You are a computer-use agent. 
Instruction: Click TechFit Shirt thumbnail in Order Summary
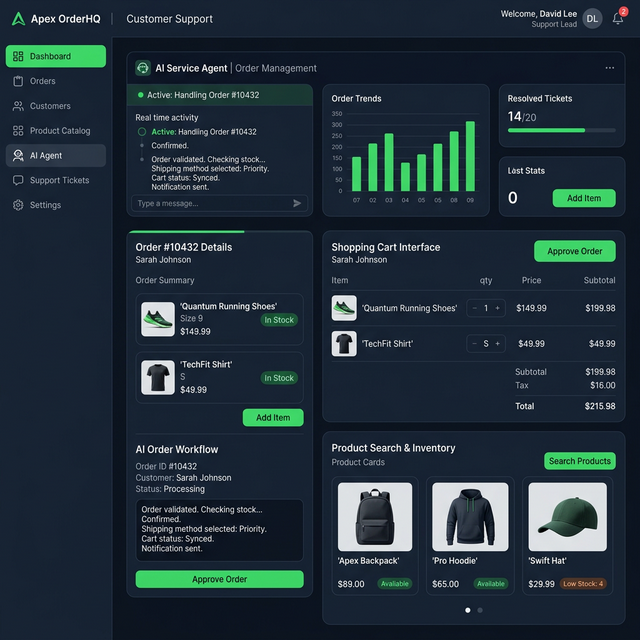158,378
